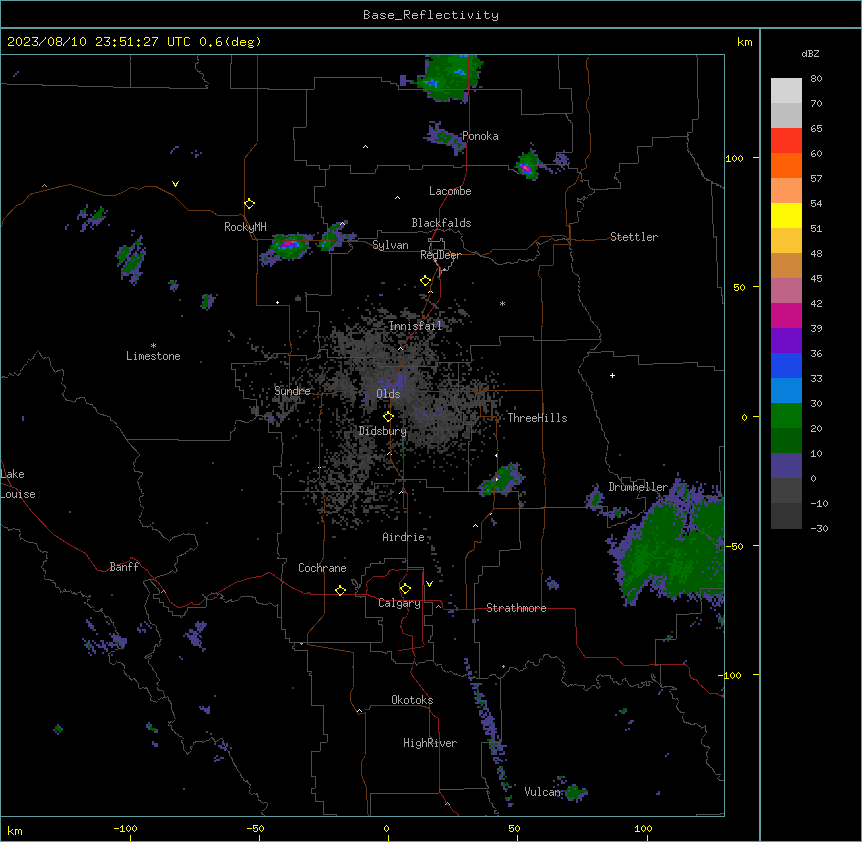Click the Cochrane town label
This screenshot has height=842, width=862.
[322, 568]
